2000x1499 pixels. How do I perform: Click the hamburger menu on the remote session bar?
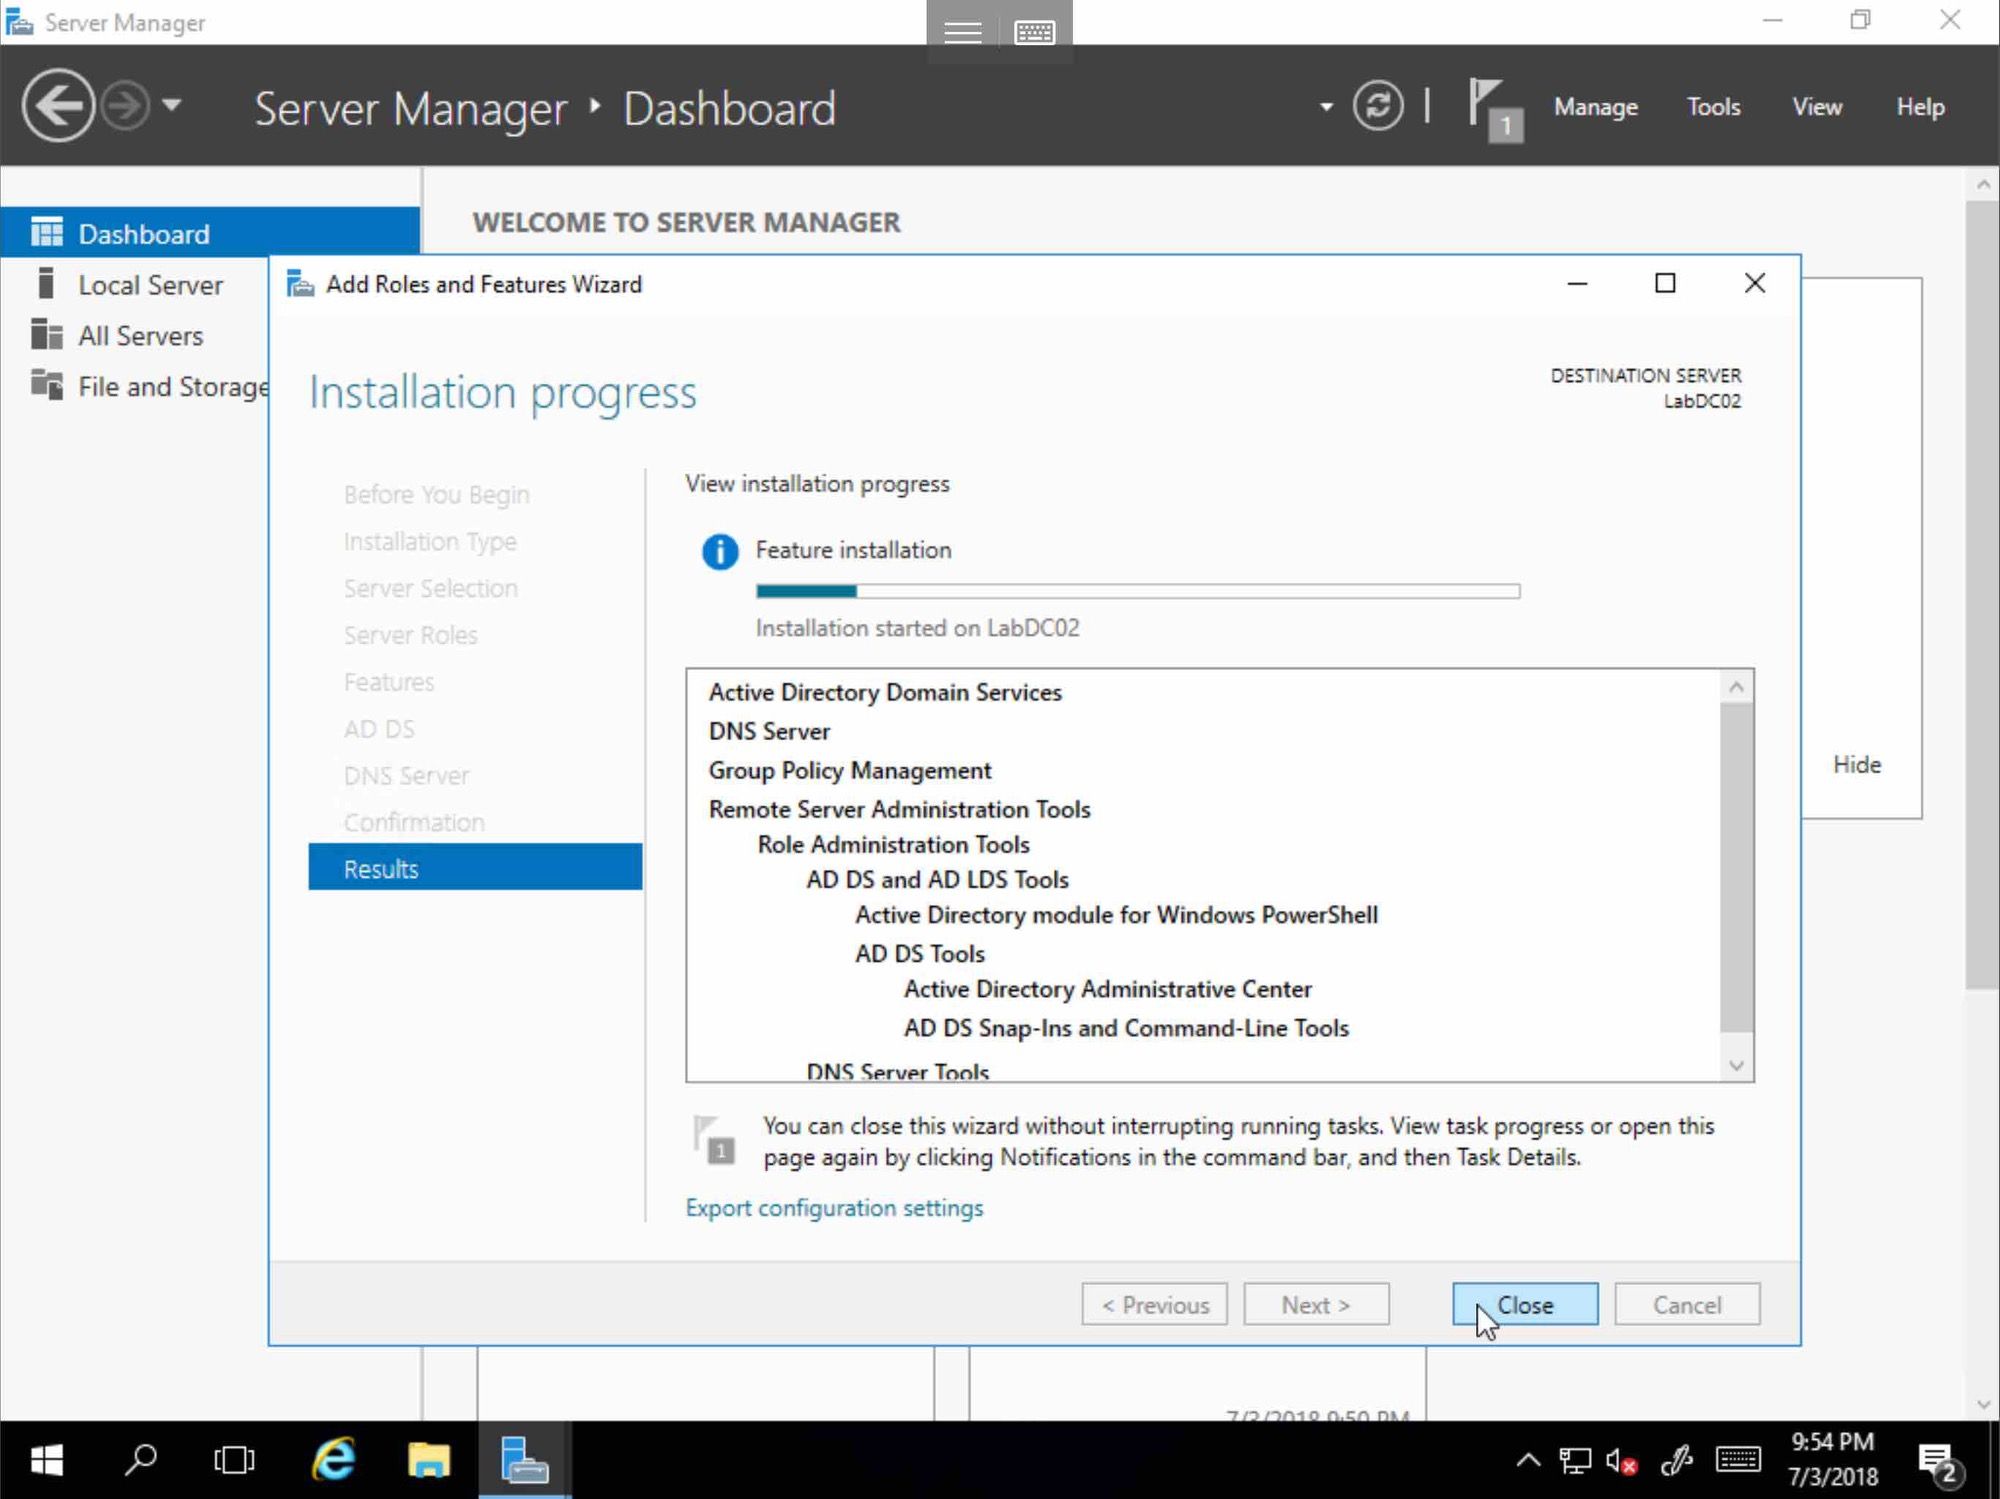click(962, 32)
